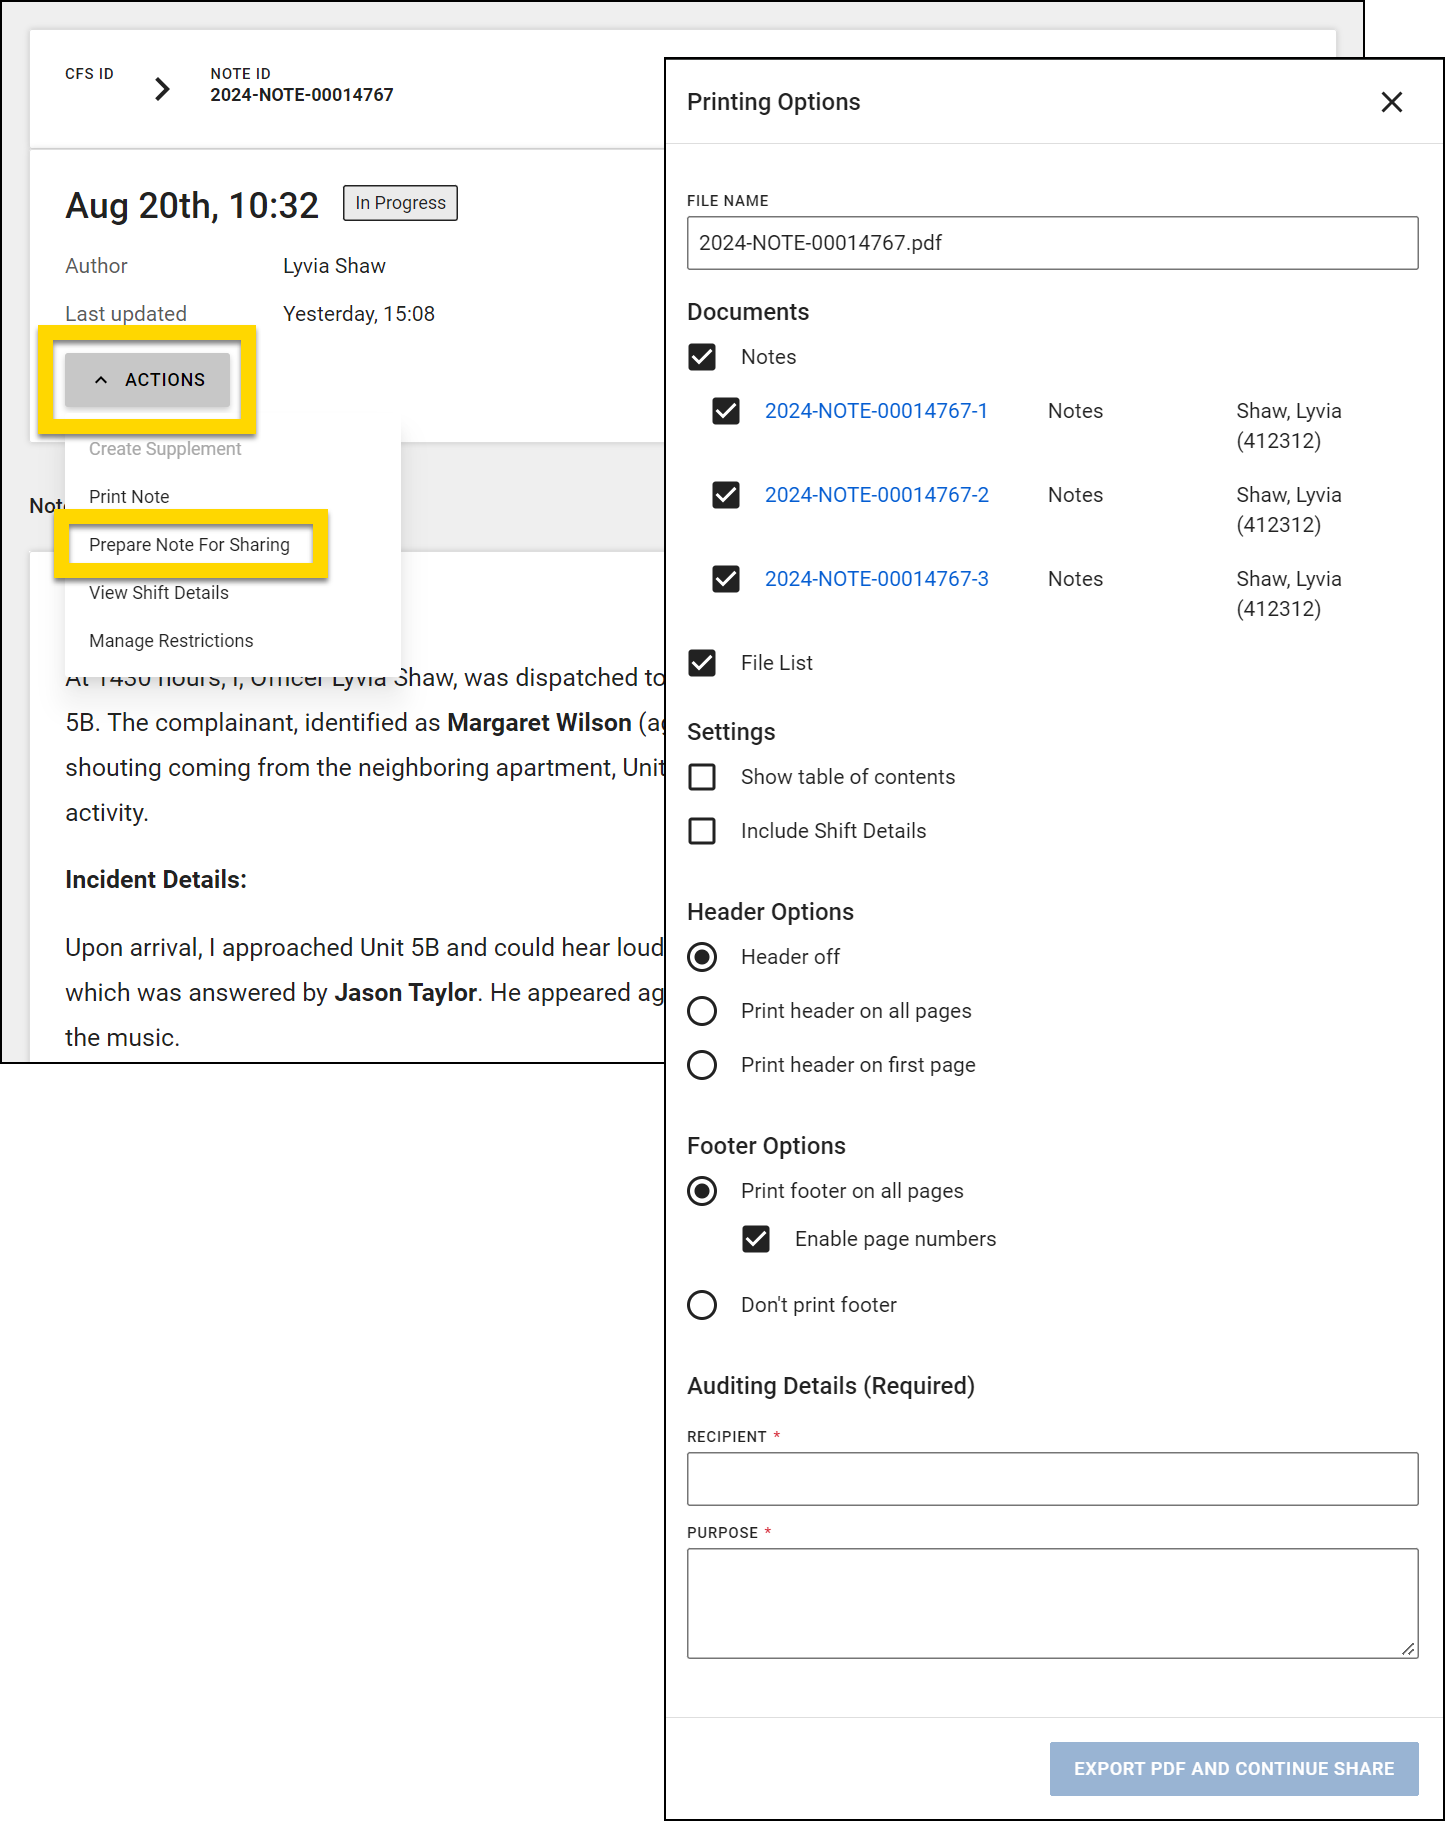Select Manage Restrictions option
Image resolution: width=1445 pixels, height=1821 pixels.
[x=171, y=641]
